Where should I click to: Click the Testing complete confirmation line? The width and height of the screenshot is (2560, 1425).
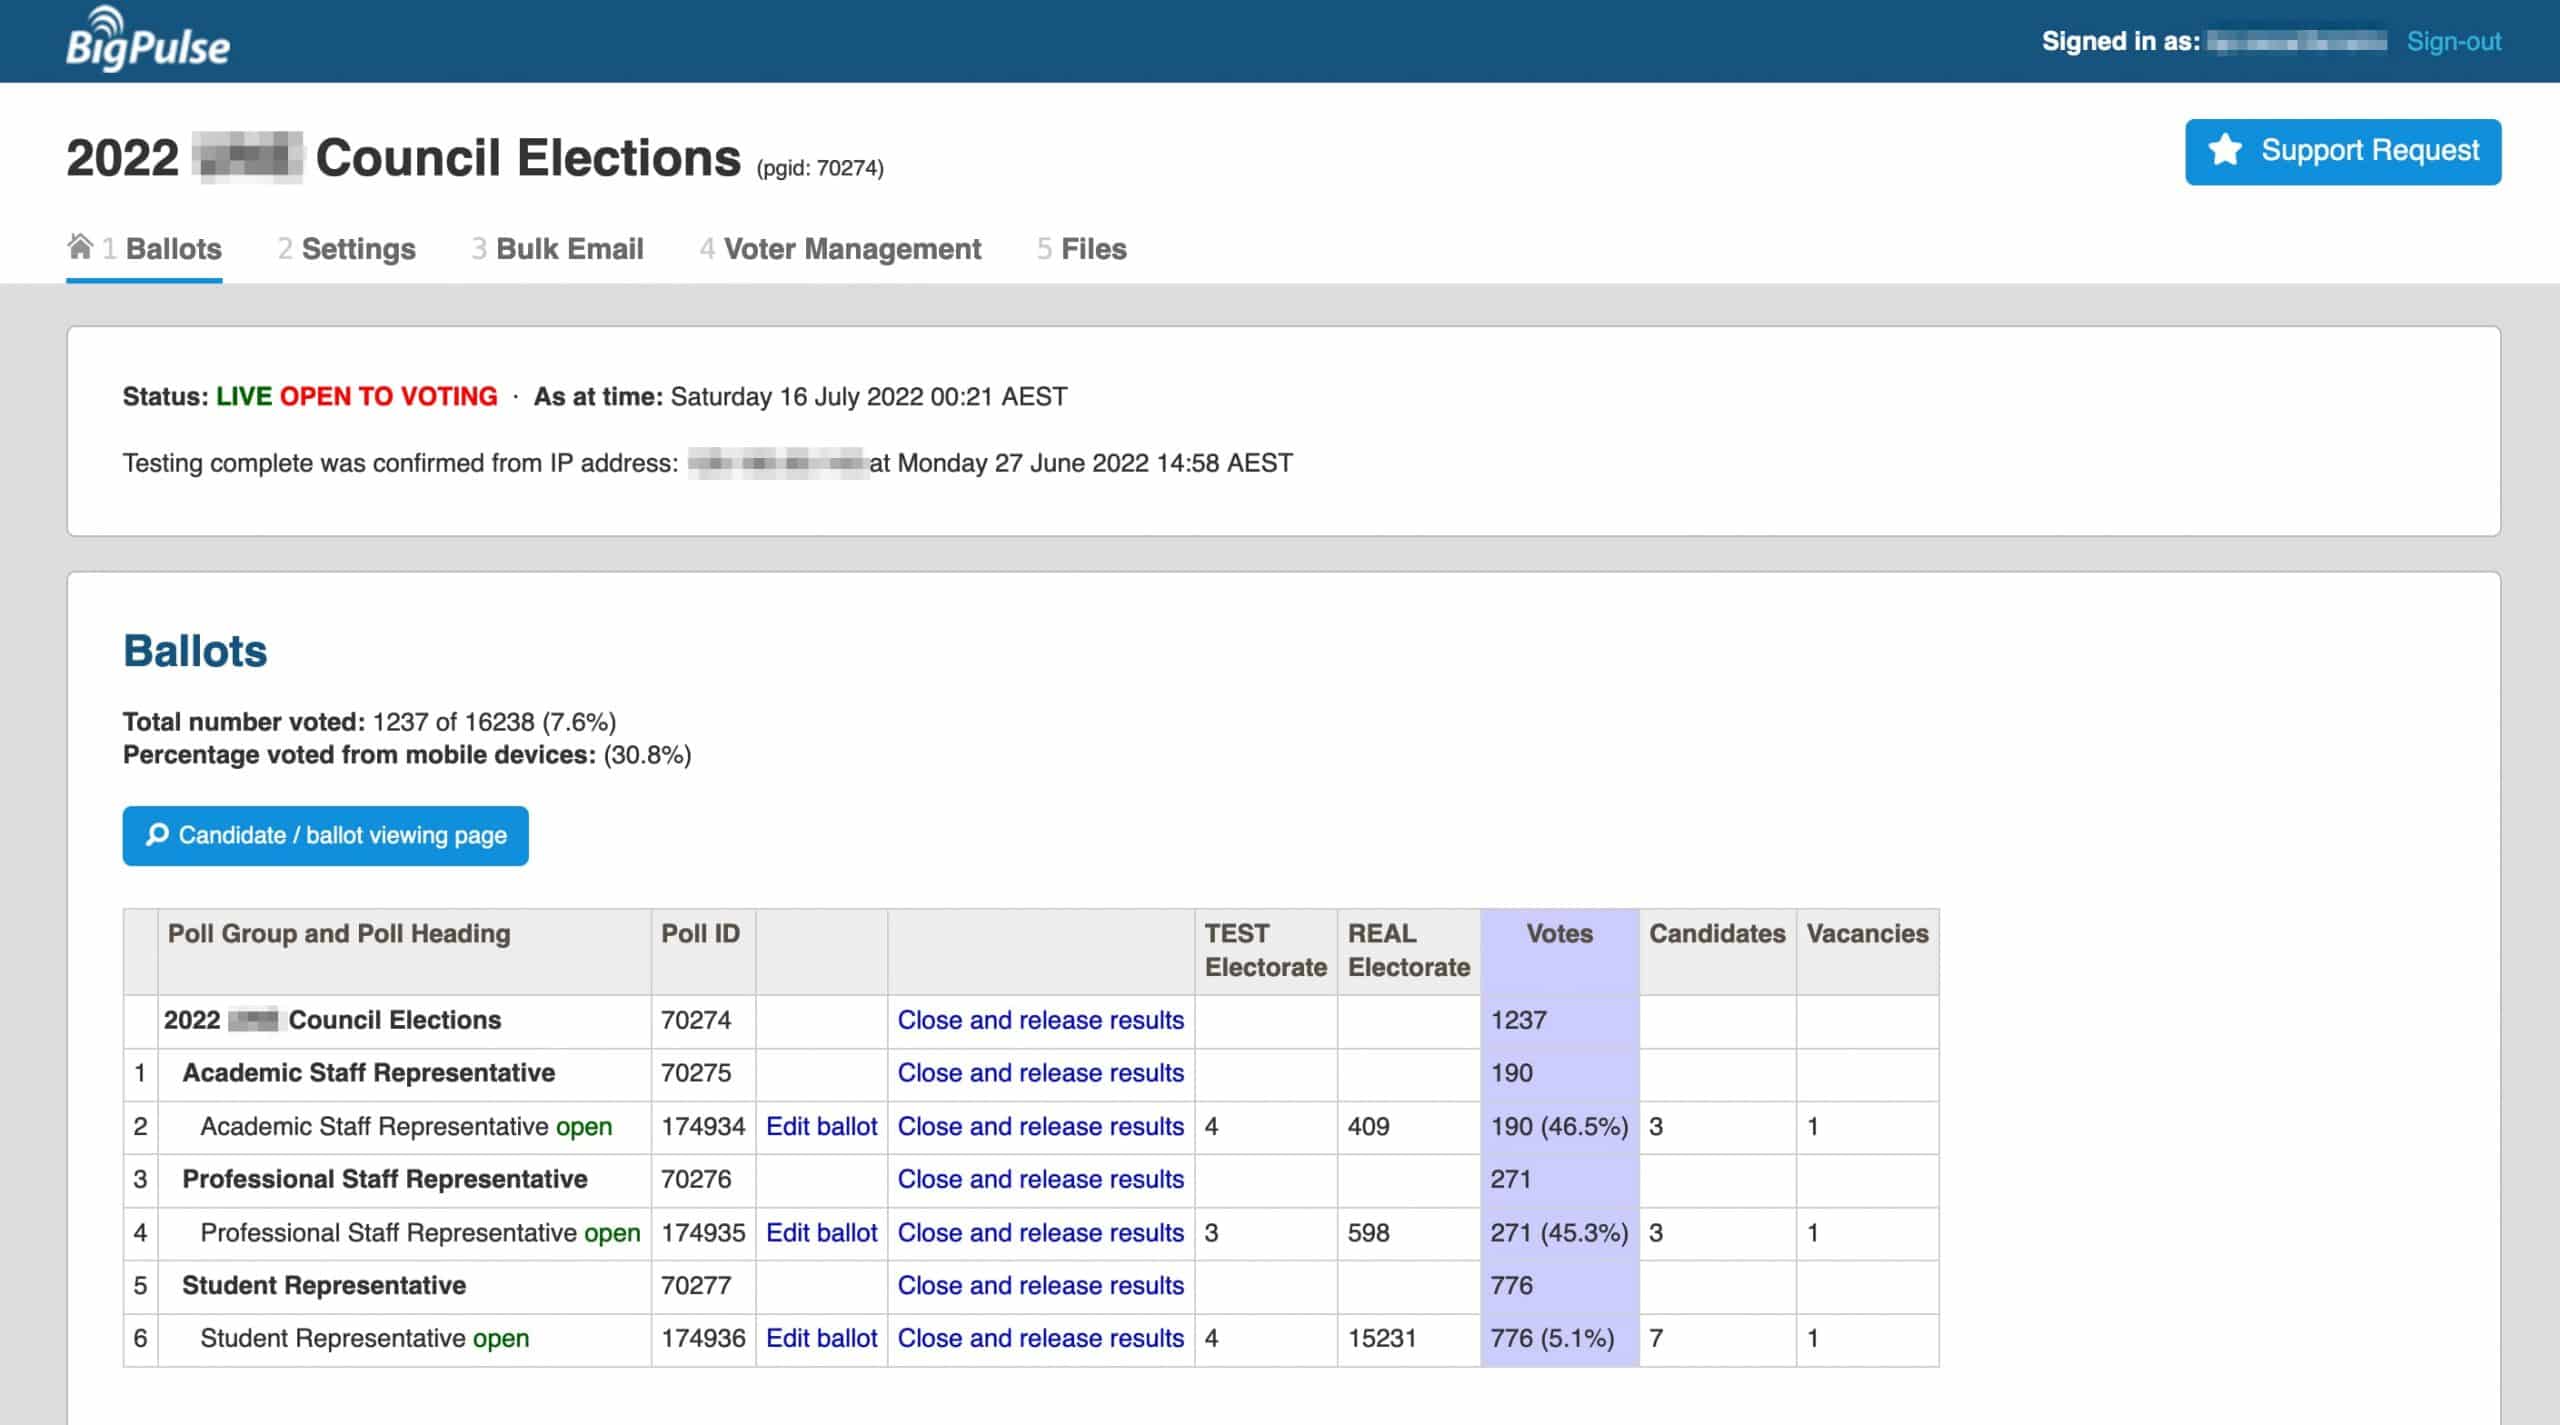pos(707,463)
